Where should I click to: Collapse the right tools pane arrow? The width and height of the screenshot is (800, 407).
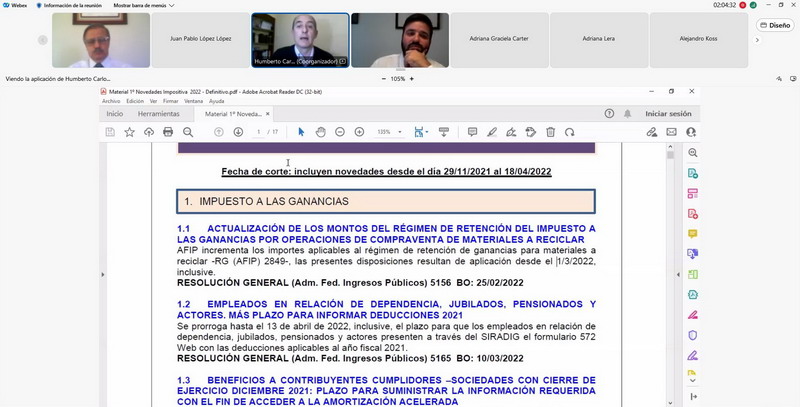coord(678,274)
